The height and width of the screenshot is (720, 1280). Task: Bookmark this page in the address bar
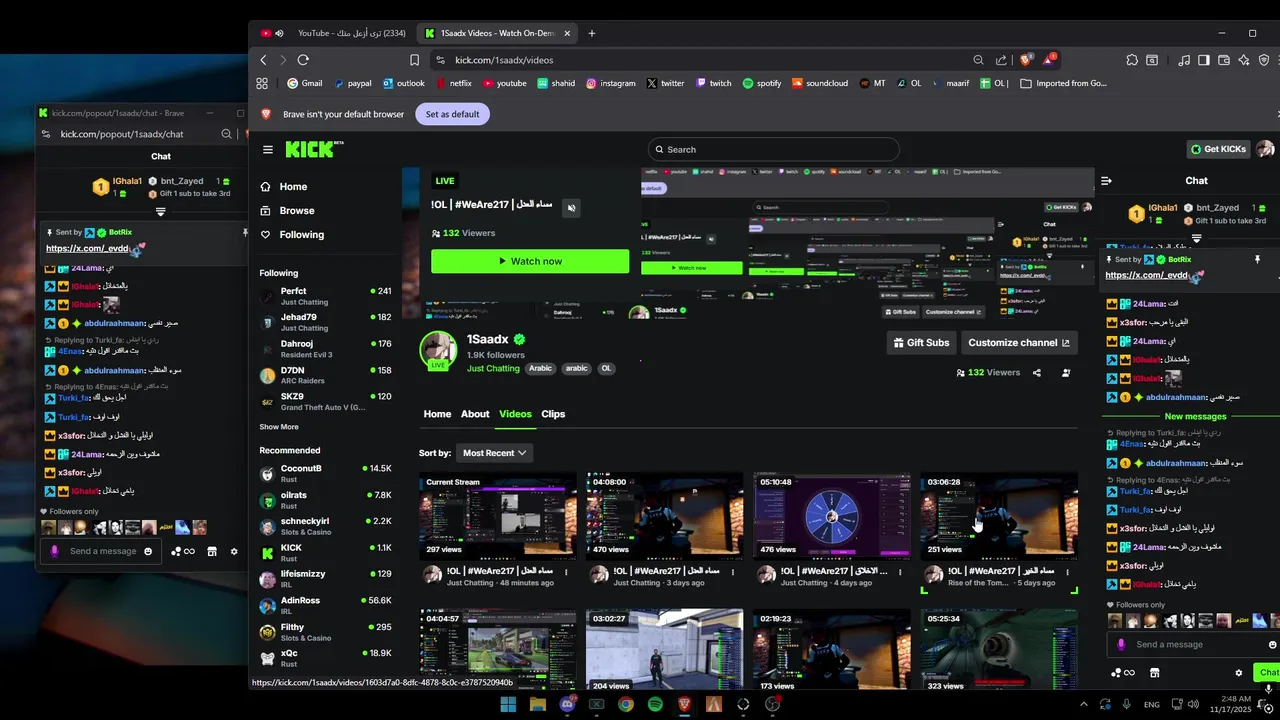(x=414, y=60)
